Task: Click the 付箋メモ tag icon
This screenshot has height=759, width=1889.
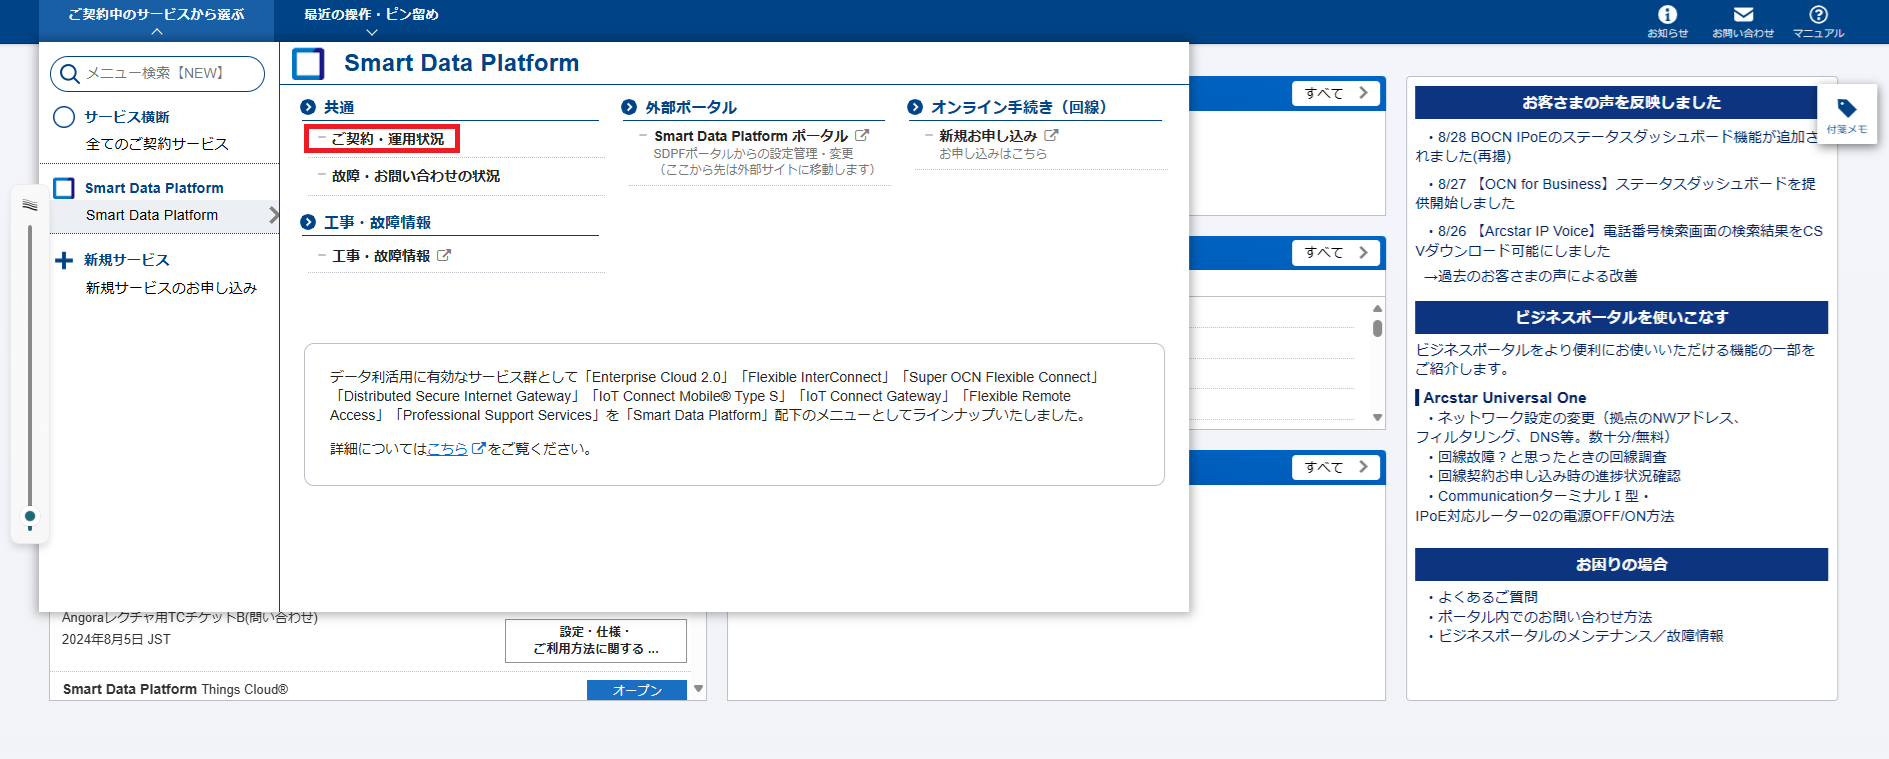Action: coord(1846,109)
